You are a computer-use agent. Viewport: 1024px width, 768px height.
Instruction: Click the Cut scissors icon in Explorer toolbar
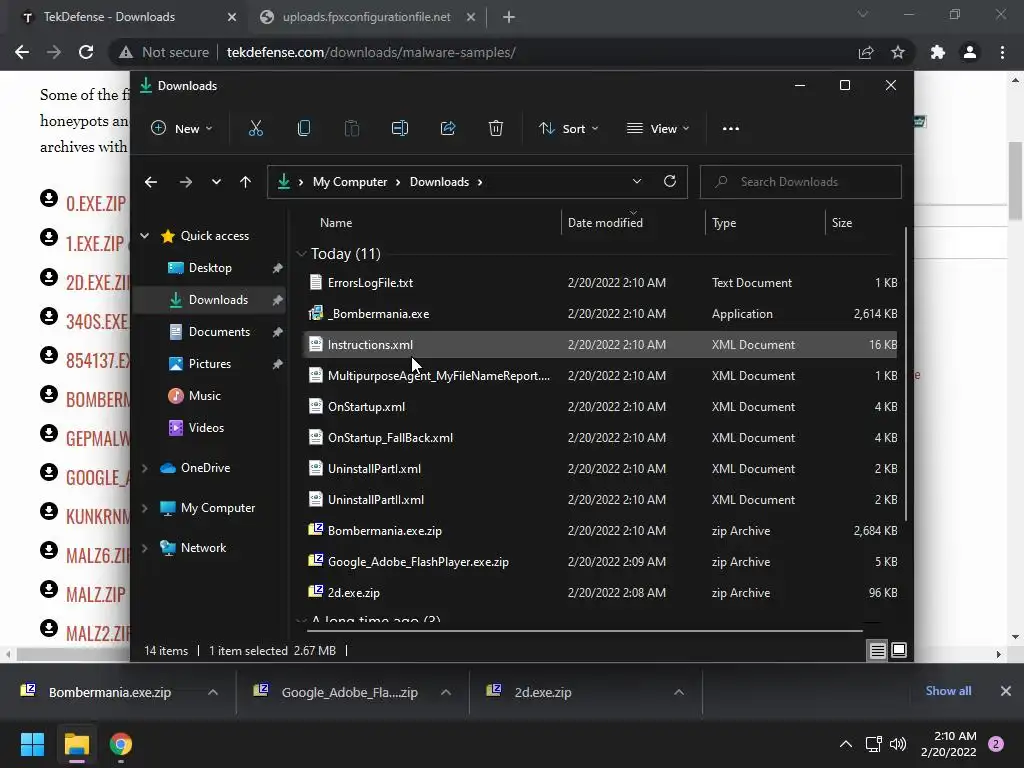pos(255,129)
